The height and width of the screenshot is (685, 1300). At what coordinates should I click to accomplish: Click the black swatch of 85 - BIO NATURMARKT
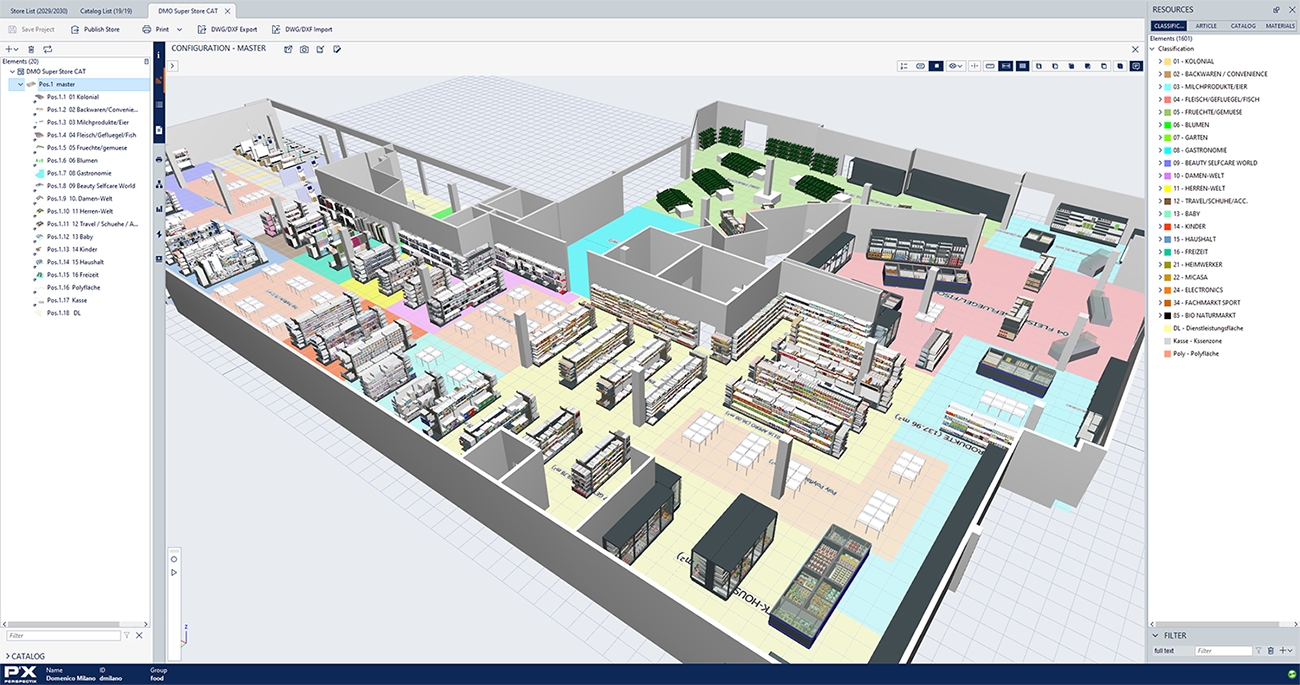(x=1168, y=316)
